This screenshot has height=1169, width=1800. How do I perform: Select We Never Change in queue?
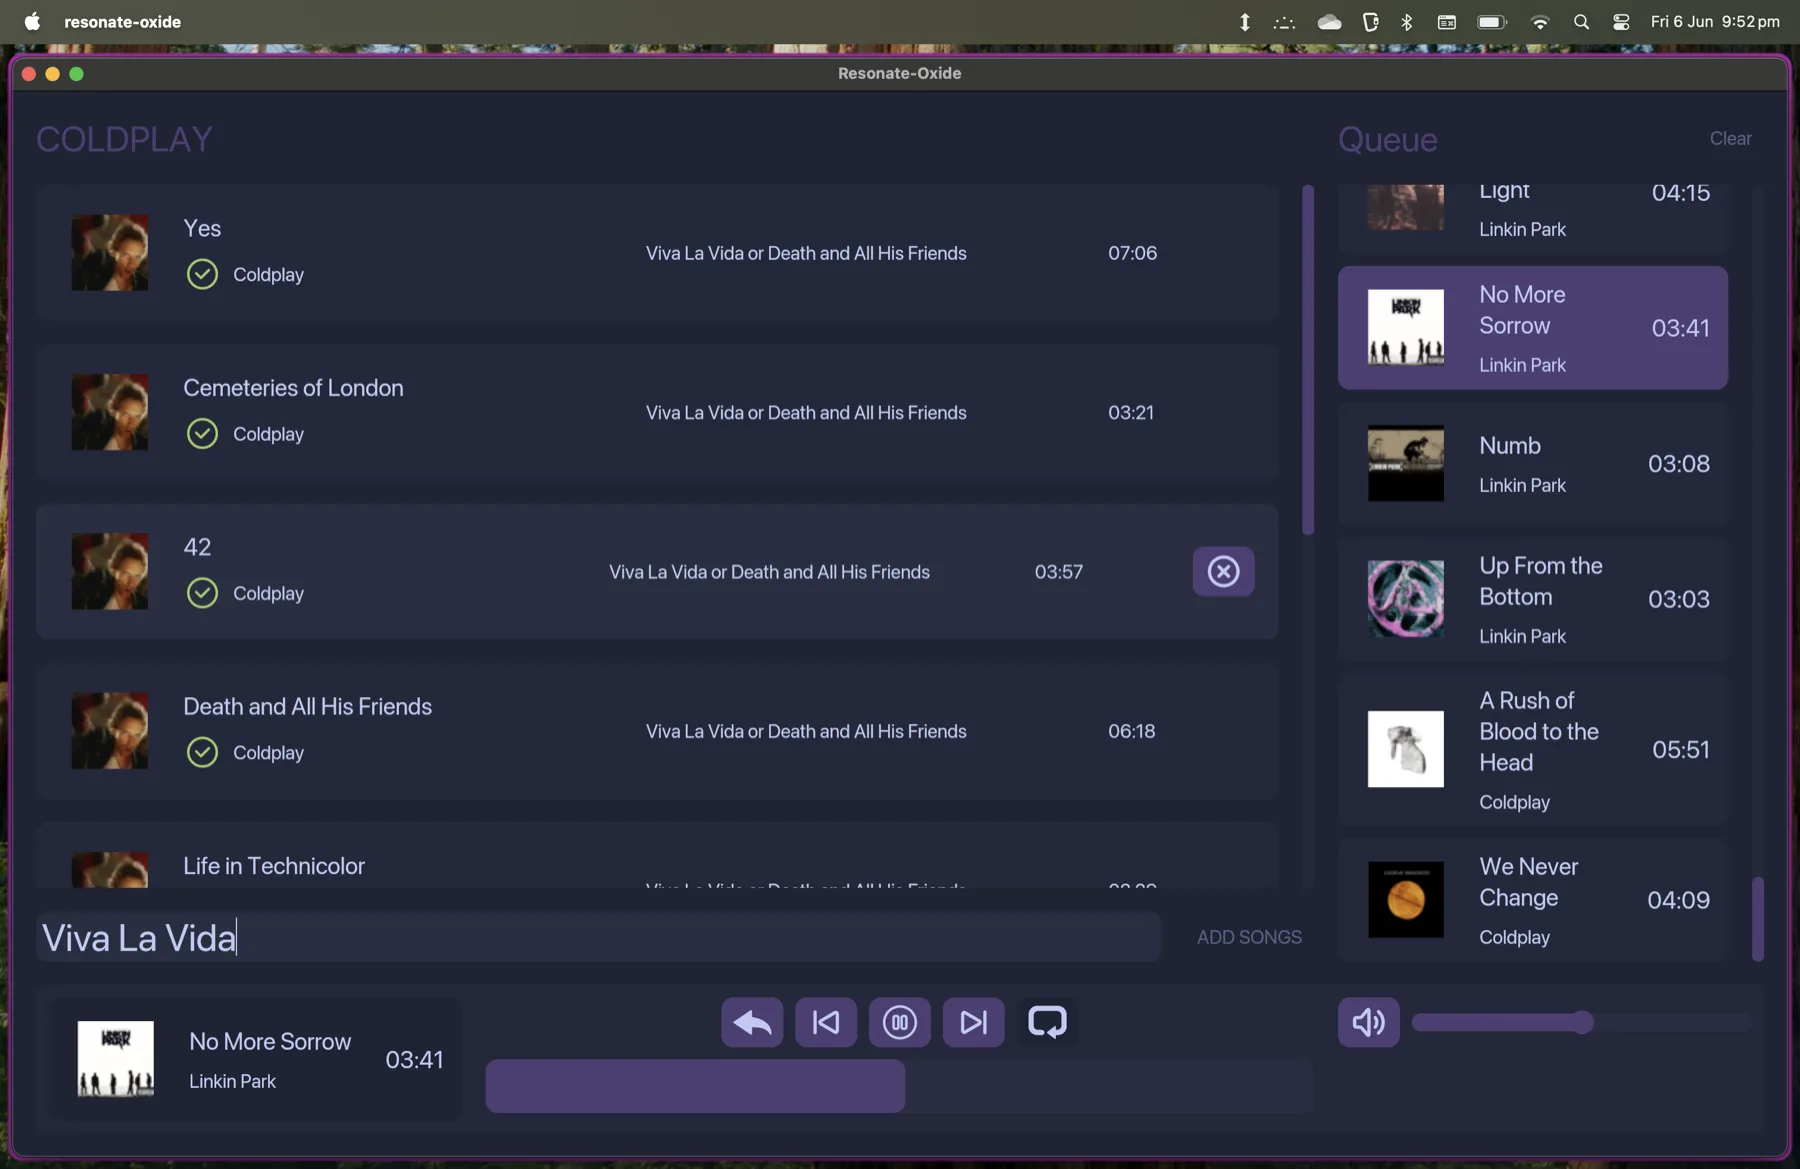1532,900
